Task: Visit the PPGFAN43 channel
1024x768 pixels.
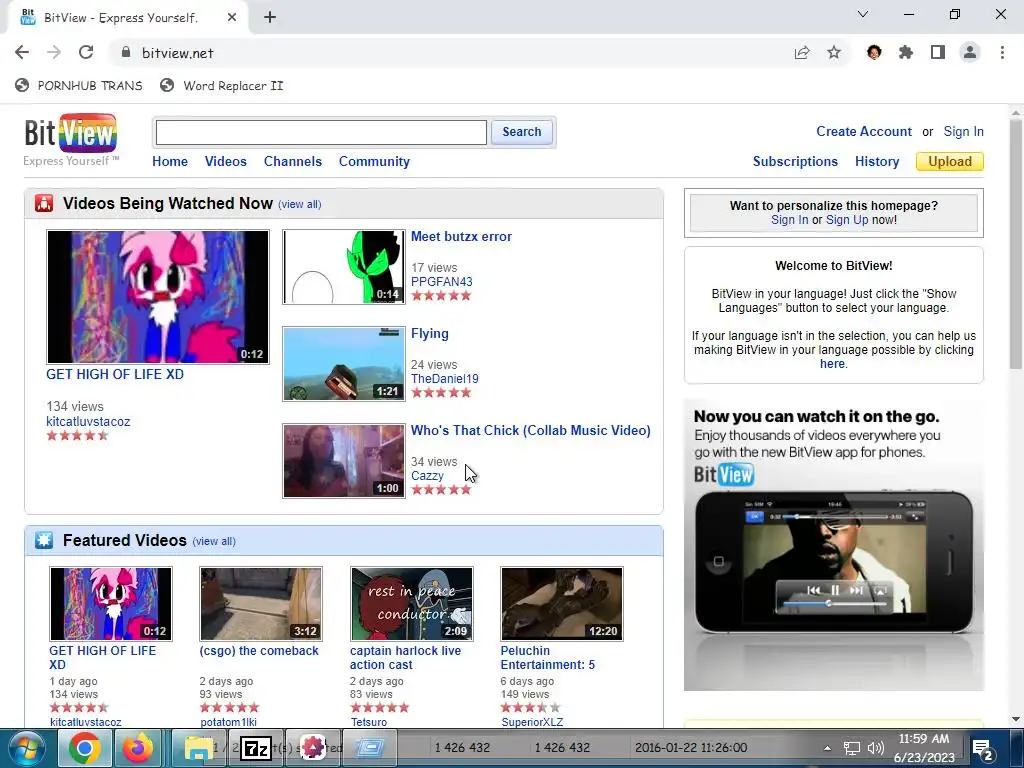Action: pos(441,282)
